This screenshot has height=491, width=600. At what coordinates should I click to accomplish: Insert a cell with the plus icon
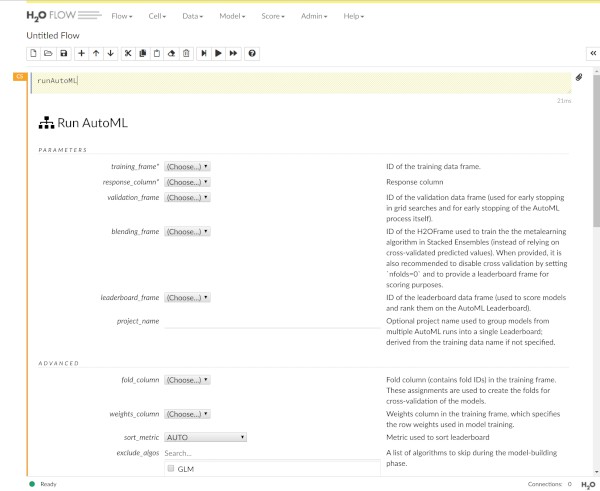(x=81, y=53)
